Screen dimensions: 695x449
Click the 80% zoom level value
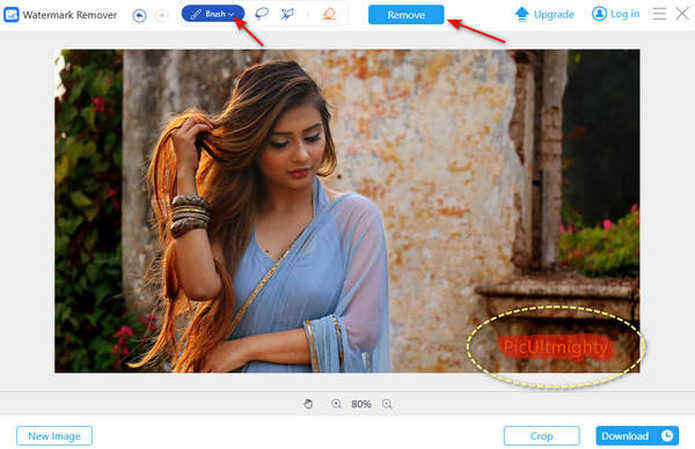pyautogui.click(x=361, y=404)
